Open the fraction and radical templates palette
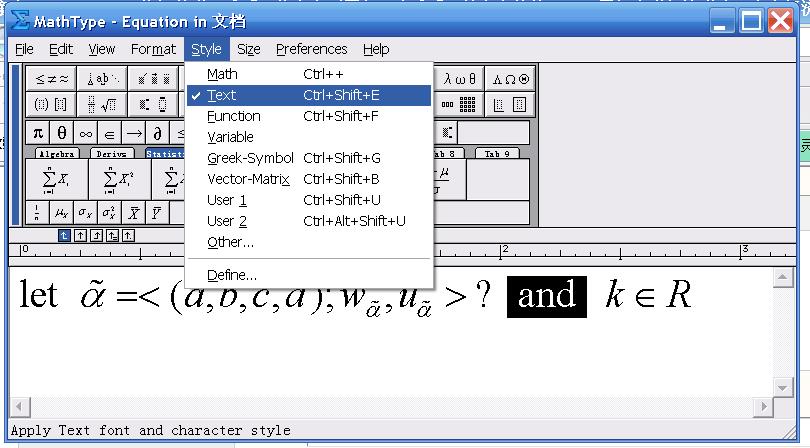The width and height of the screenshot is (810, 448). click(x=102, y=104)
